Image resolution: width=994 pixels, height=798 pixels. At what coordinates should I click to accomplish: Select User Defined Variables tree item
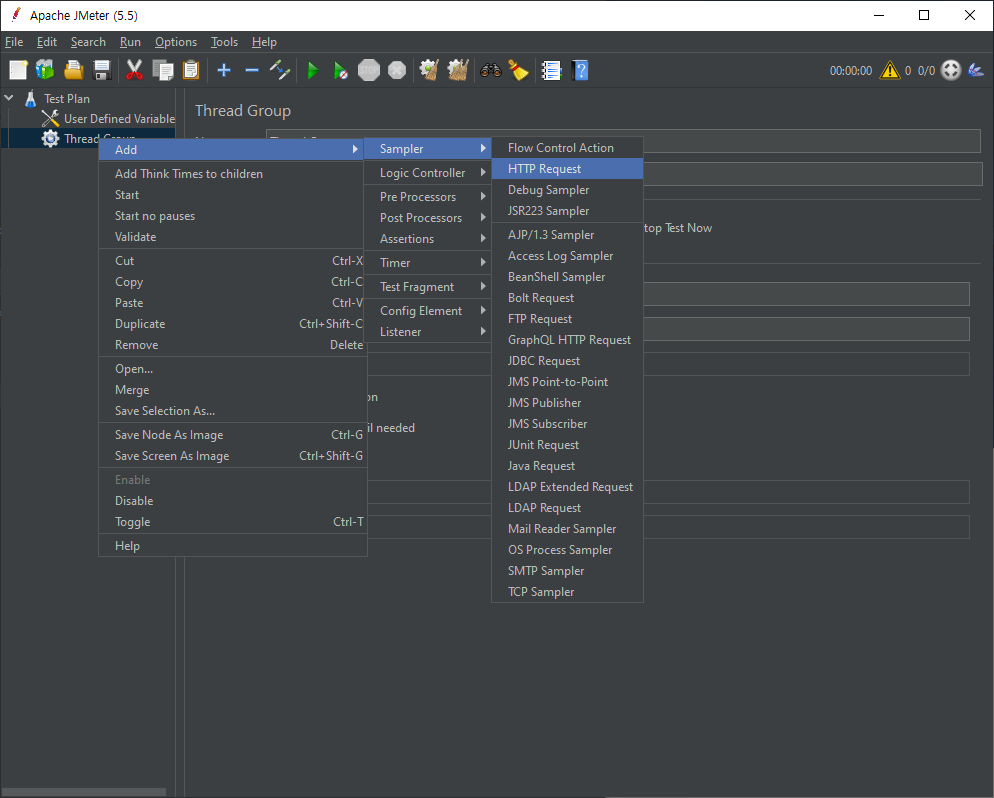click(x=119, y=119)
